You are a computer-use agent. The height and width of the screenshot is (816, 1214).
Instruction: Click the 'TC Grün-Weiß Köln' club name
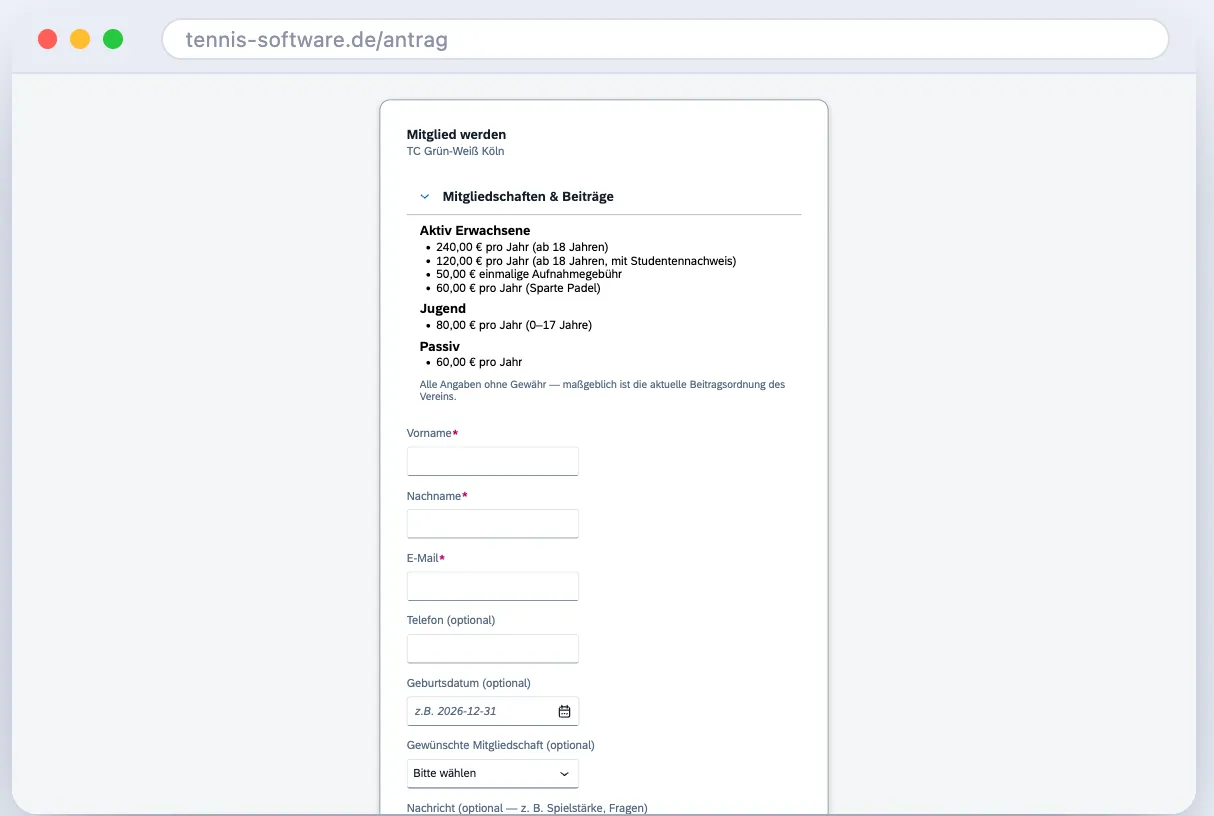pos(455,152)
